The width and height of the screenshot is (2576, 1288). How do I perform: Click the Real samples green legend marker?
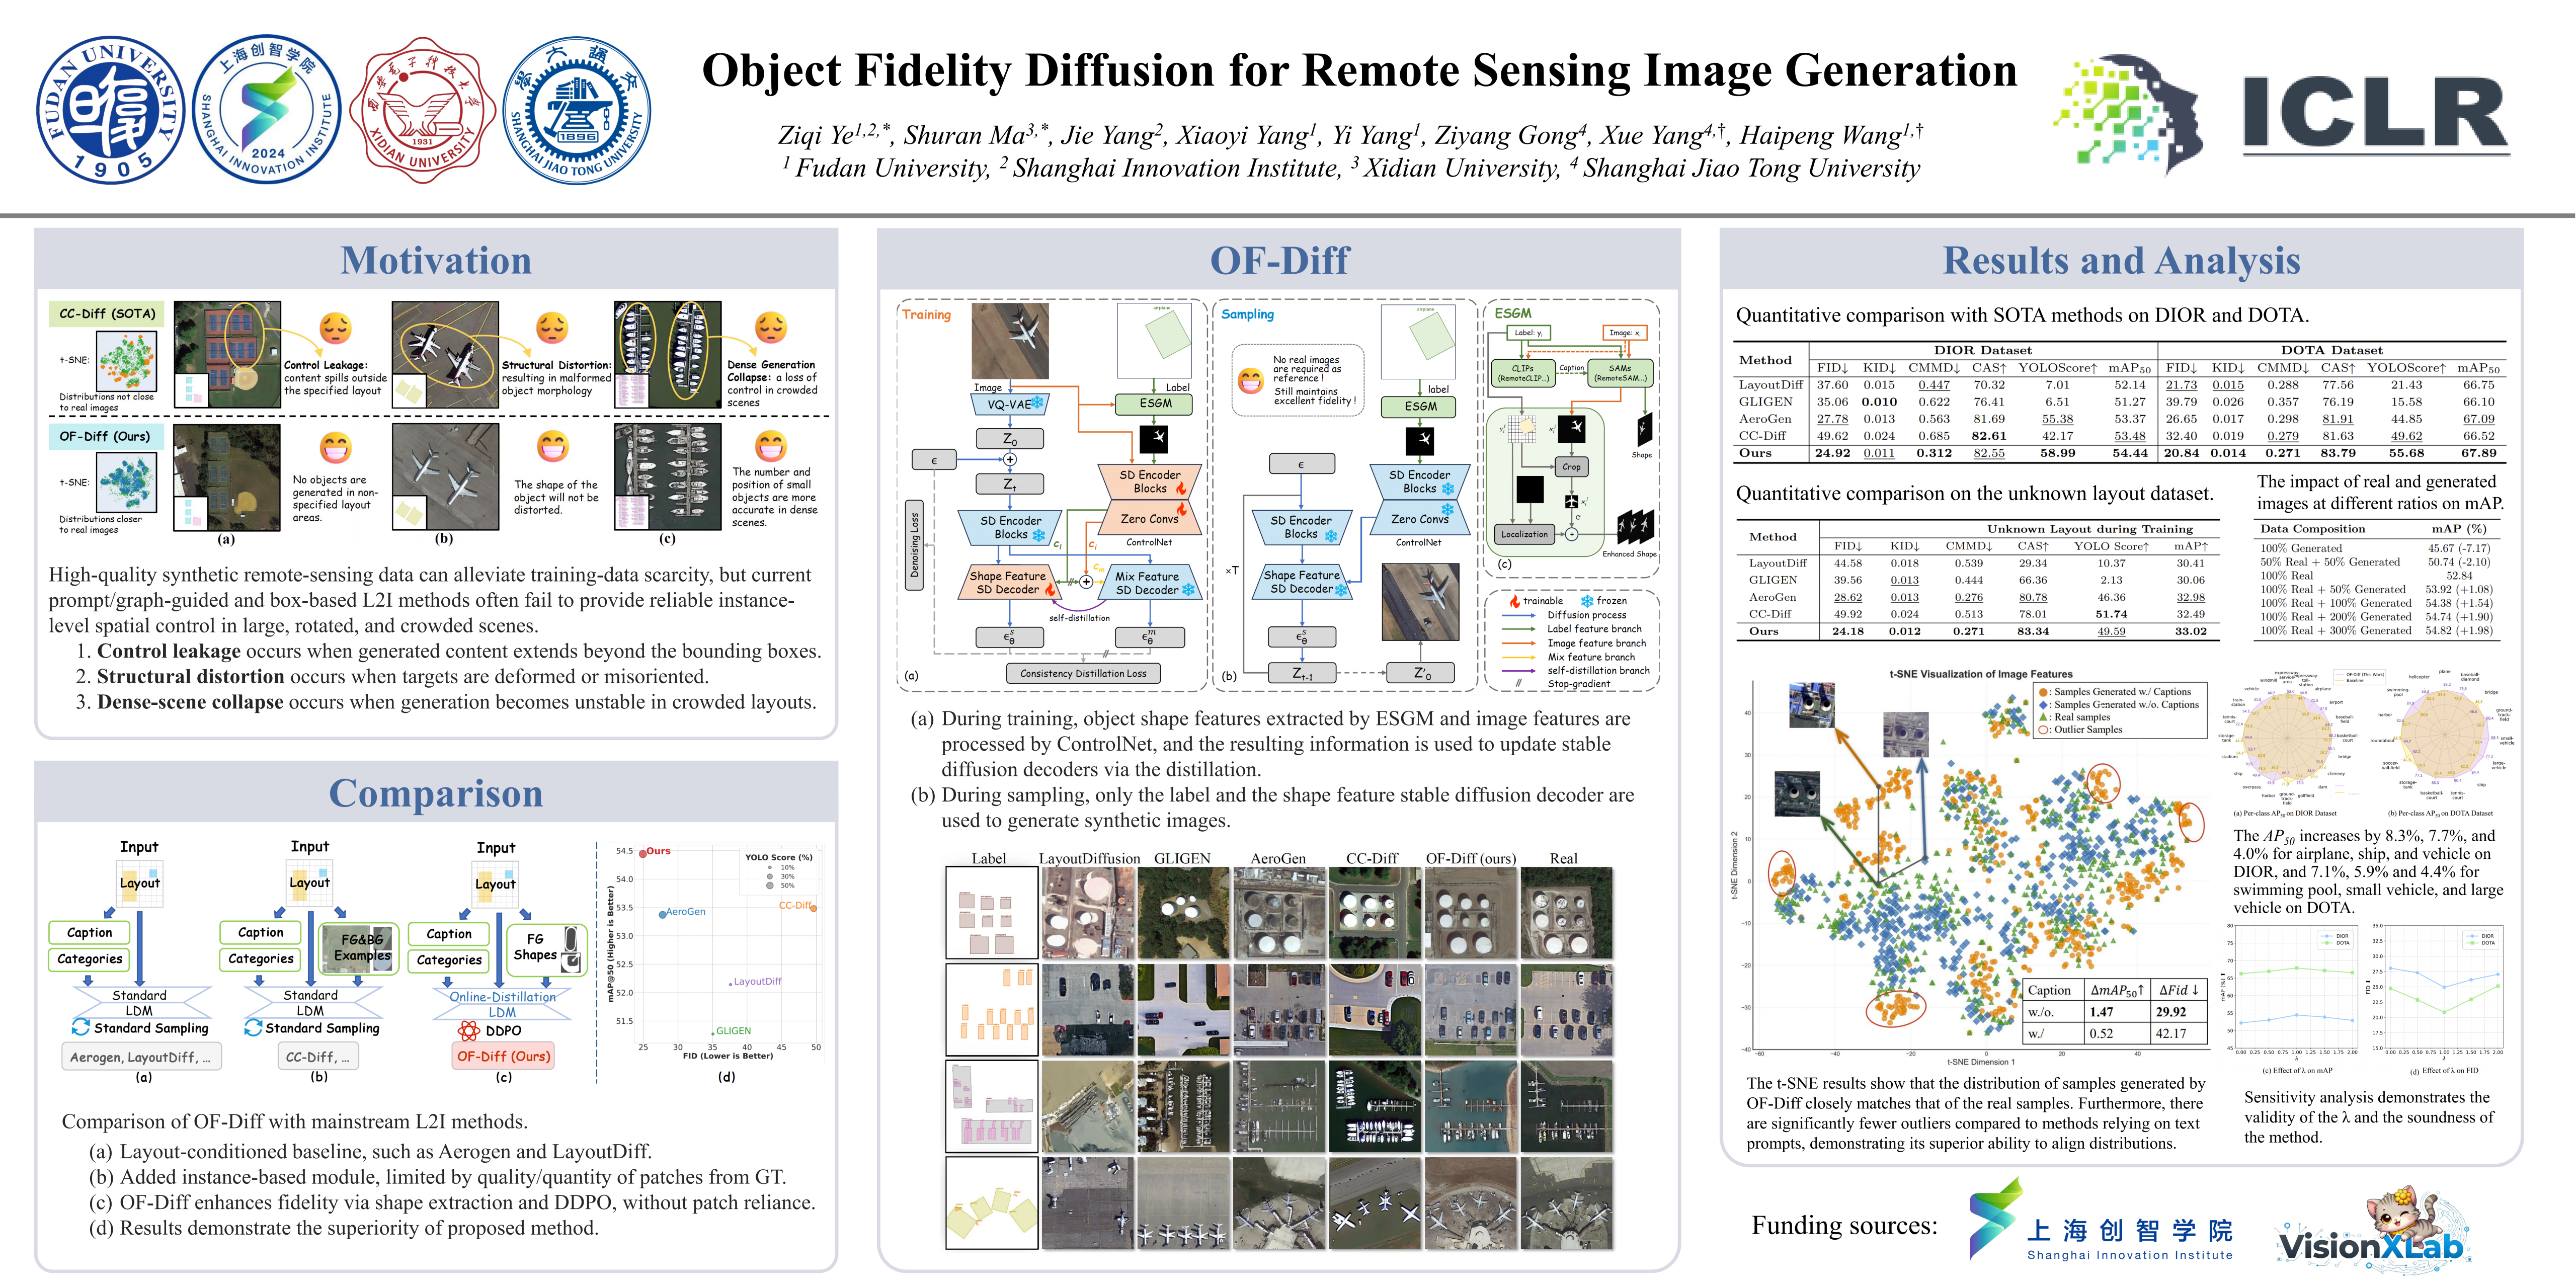(x=2043, y=717)
